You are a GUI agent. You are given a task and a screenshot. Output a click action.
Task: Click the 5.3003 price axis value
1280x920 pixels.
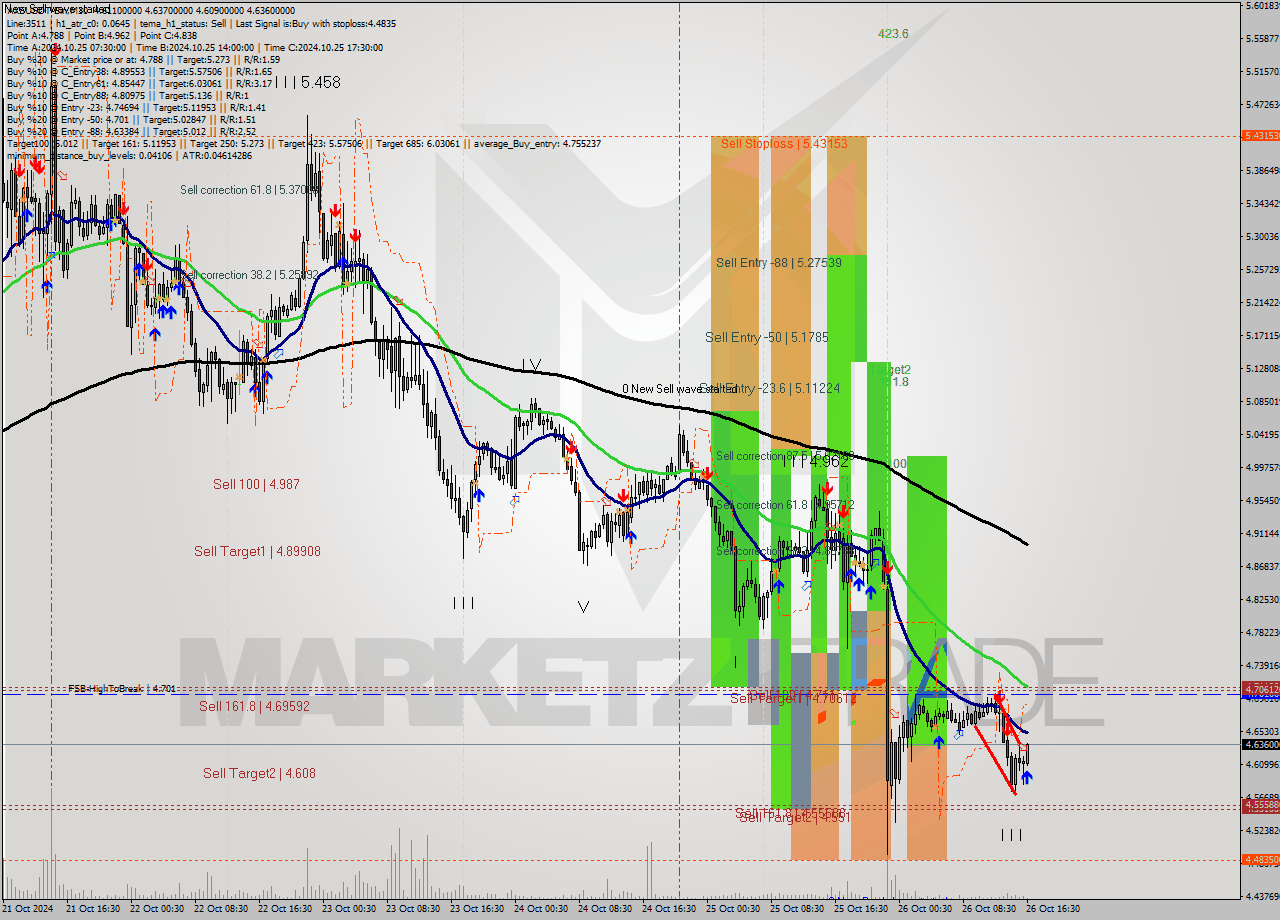pyautogui.click(x=1262, y=236)
